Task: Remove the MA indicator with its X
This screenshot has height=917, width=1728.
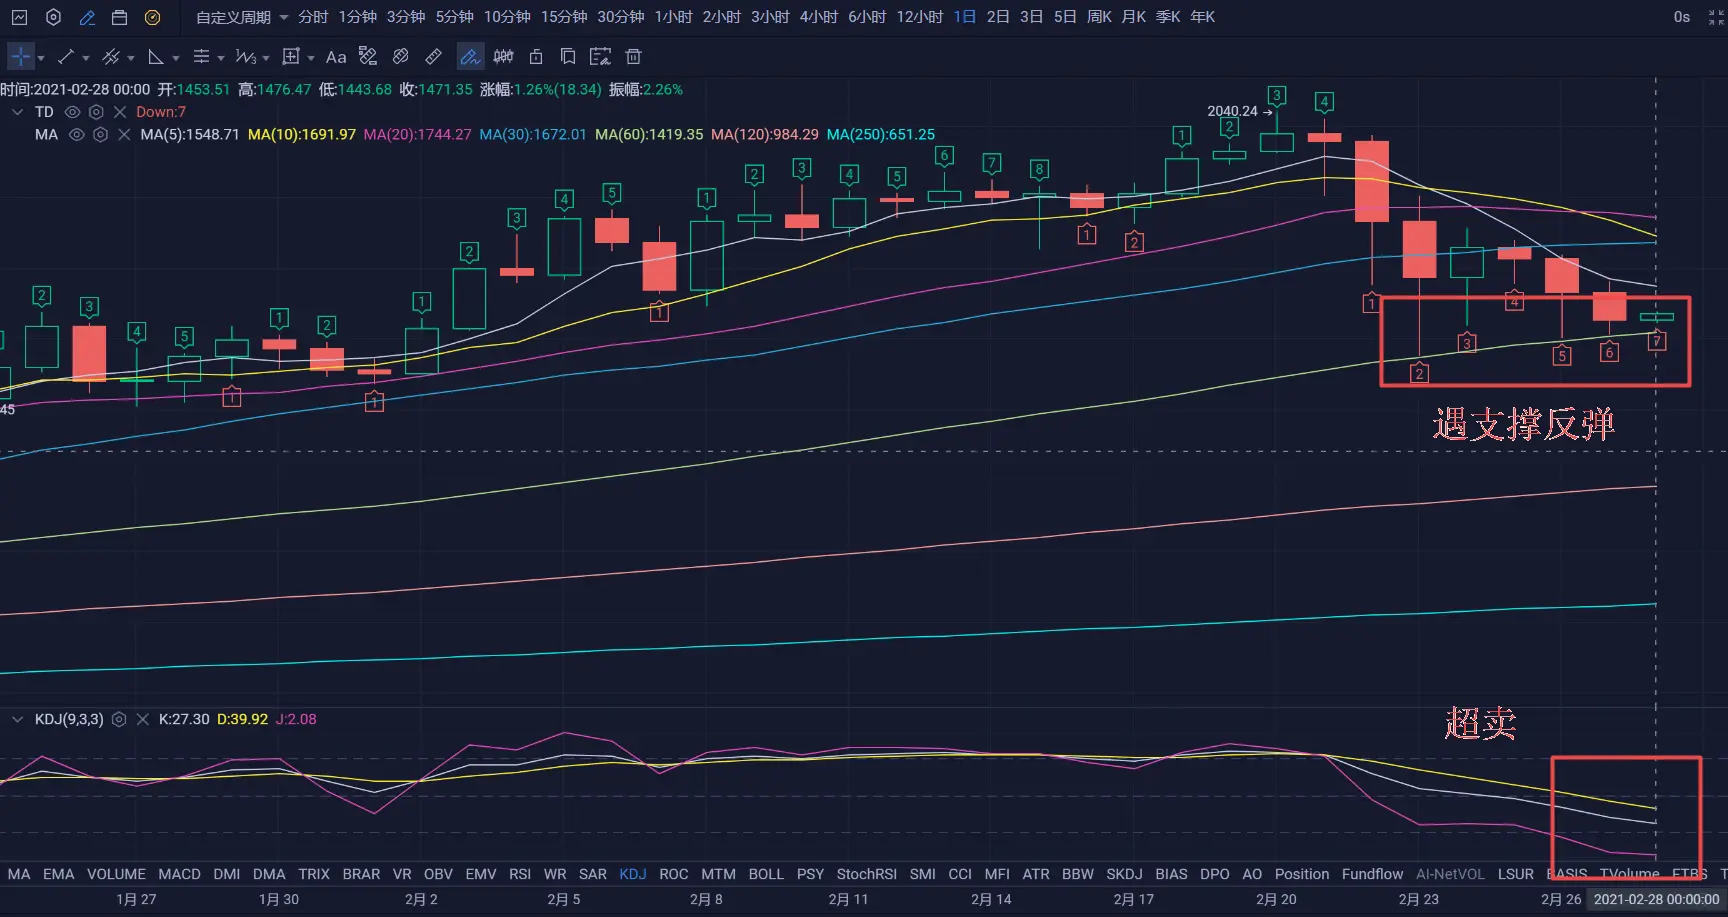Action: tap(124, 135)
